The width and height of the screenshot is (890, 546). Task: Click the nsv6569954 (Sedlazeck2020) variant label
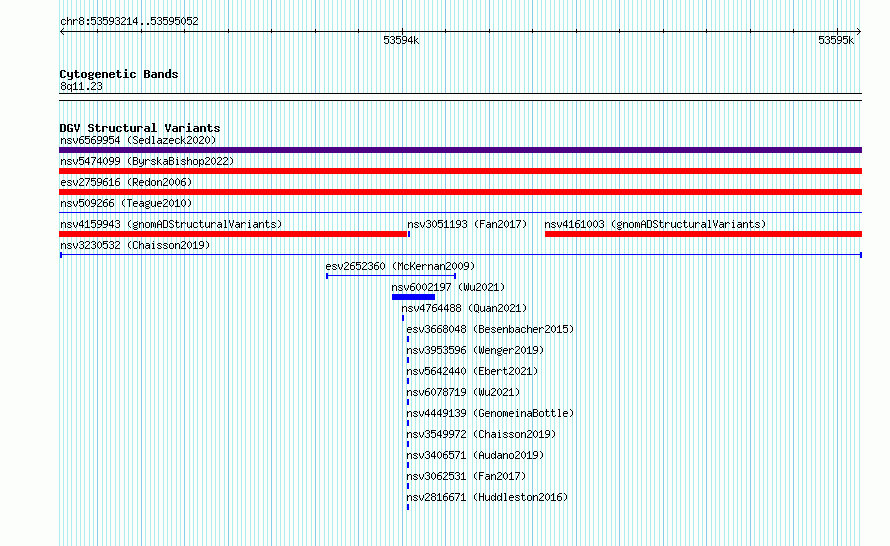pos(138,140)
